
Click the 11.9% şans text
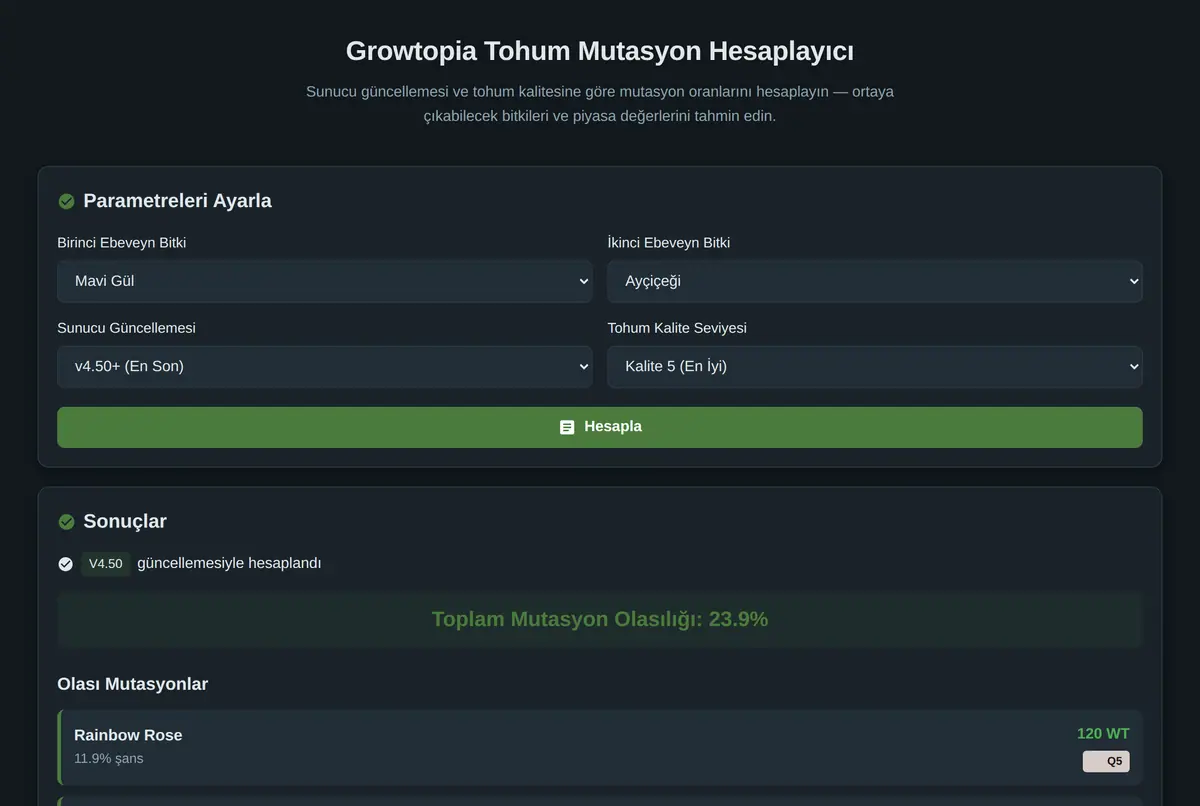pos(109,758)
